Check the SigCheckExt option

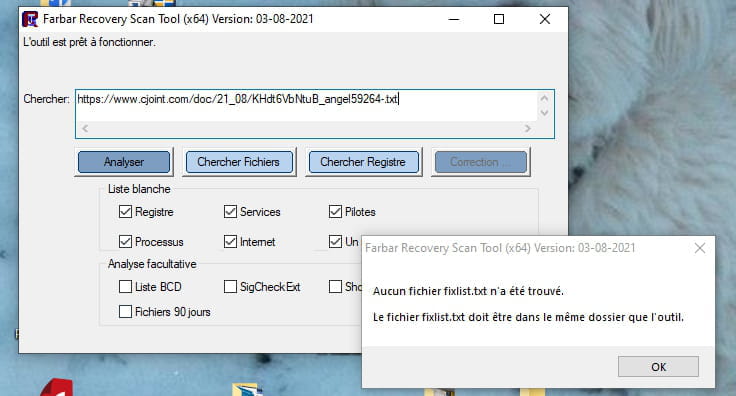[x=230, y=287]
